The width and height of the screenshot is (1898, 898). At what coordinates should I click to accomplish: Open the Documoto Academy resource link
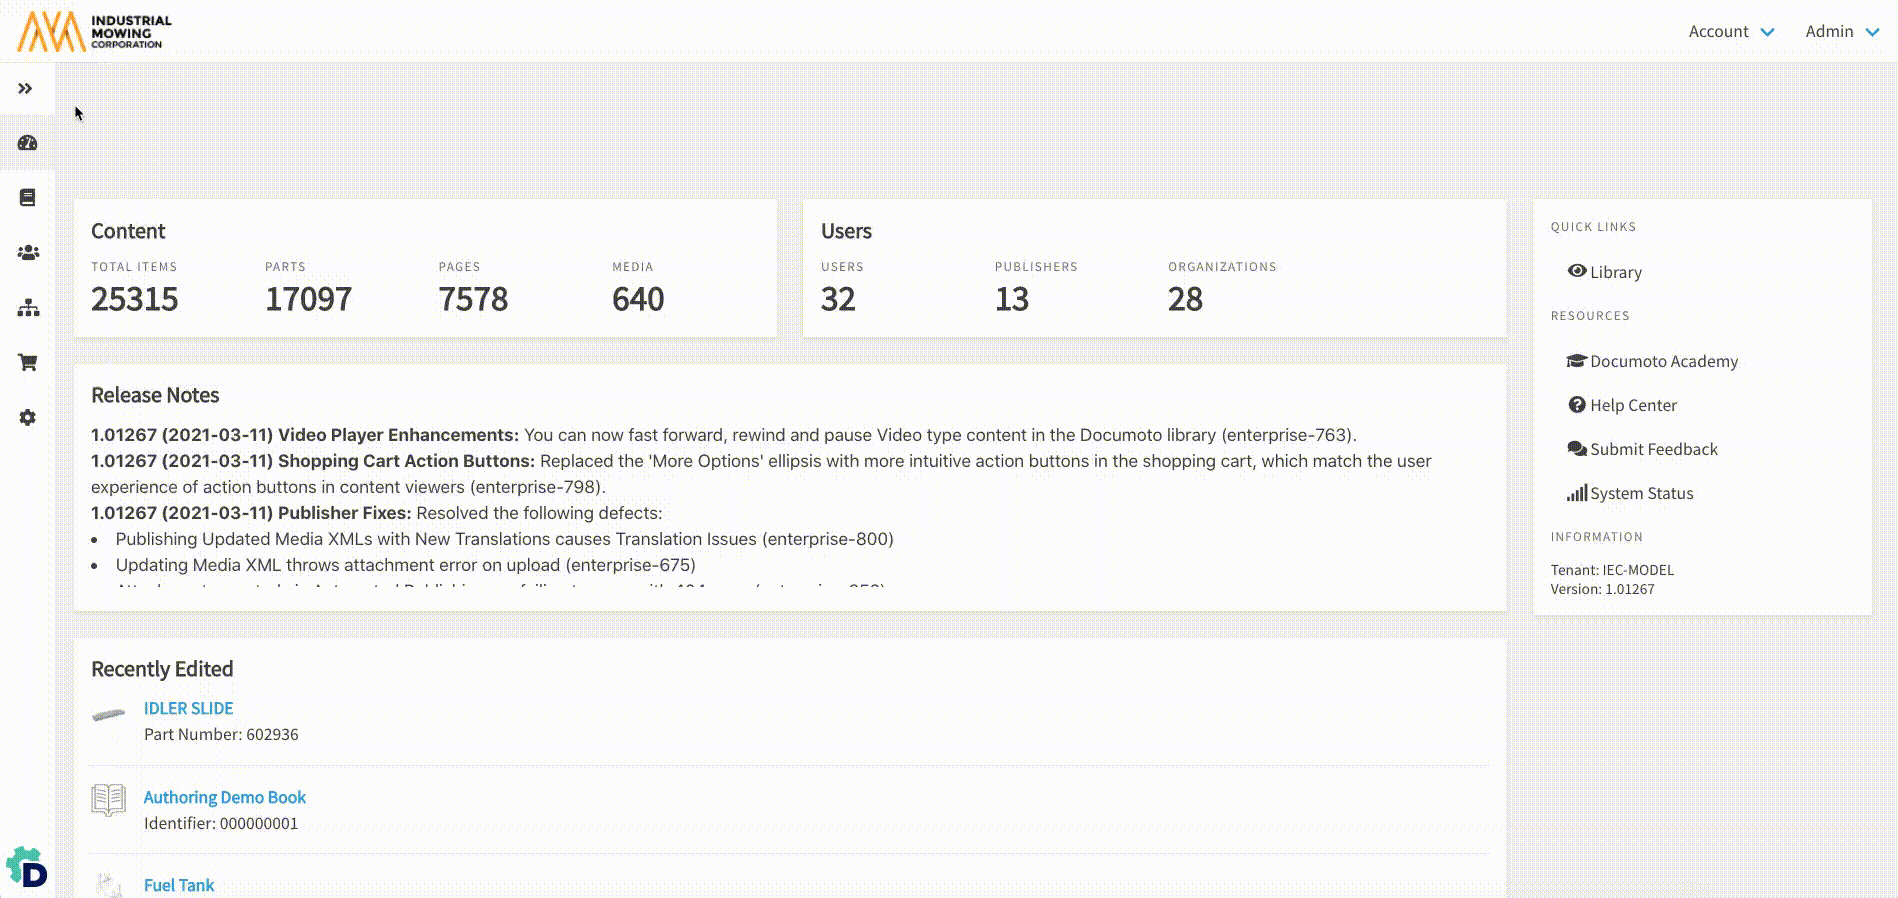(1662, 361)
